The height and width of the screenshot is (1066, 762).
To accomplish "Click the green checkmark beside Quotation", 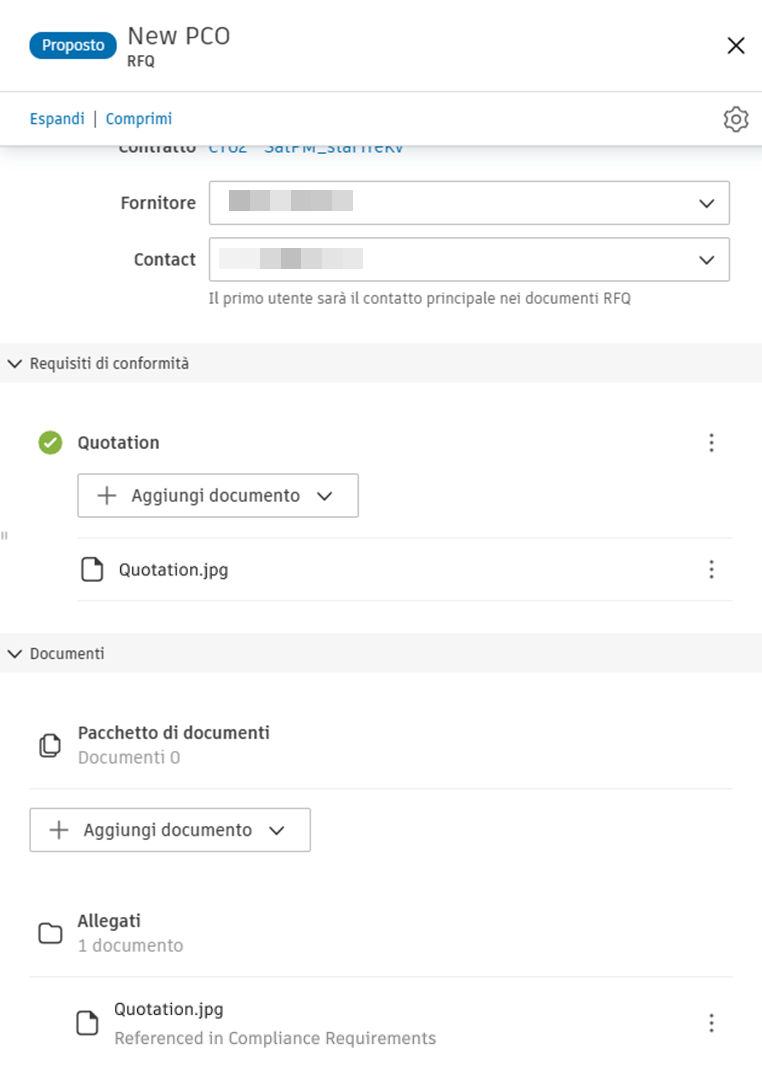I will pyautogui.click(x=49, y=443).
